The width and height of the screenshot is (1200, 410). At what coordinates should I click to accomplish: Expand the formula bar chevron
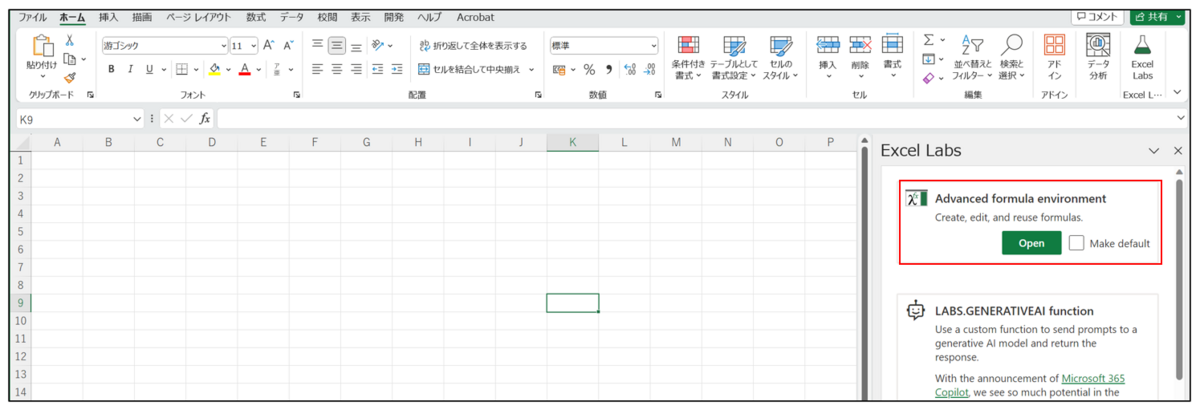coord(1180,118)
